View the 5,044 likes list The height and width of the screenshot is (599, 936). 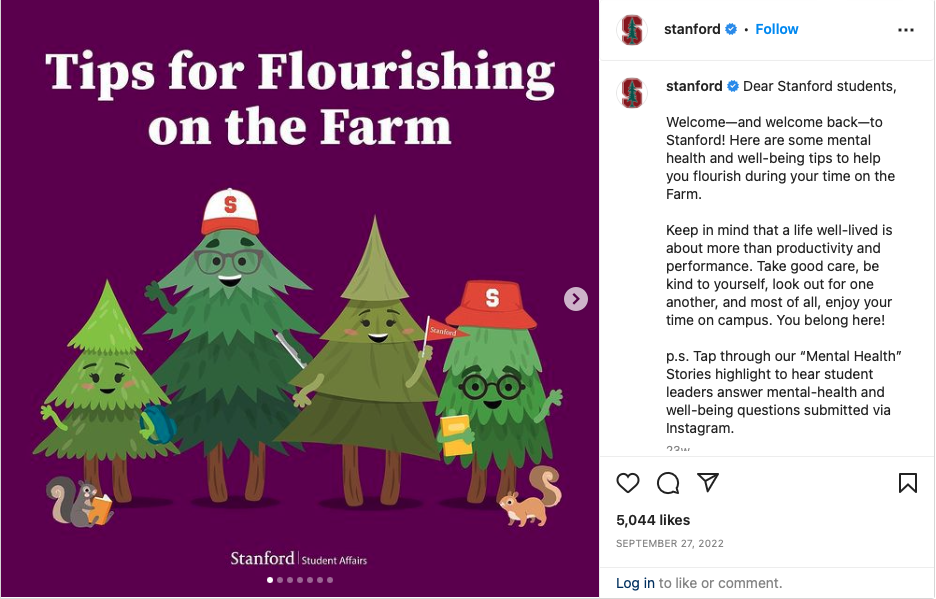click(653, 520)
